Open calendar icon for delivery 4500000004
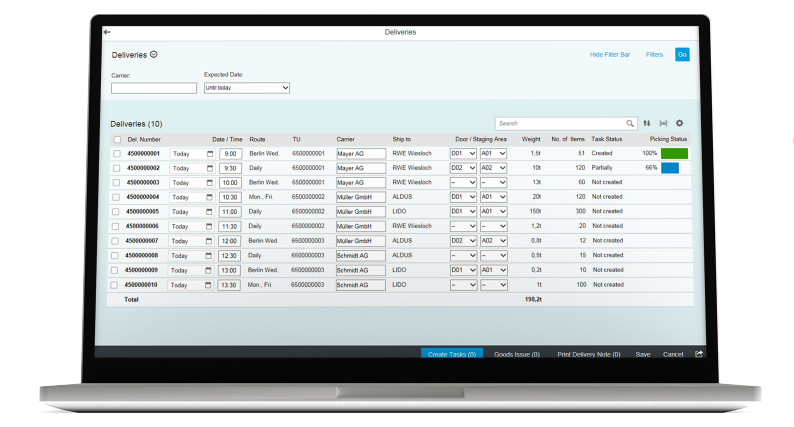The image size is (794, 427). [209, 197]
